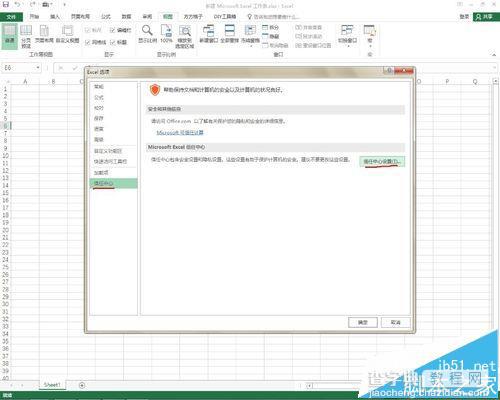Click the 新建窗口 new window icon

[x=209, y=34]
